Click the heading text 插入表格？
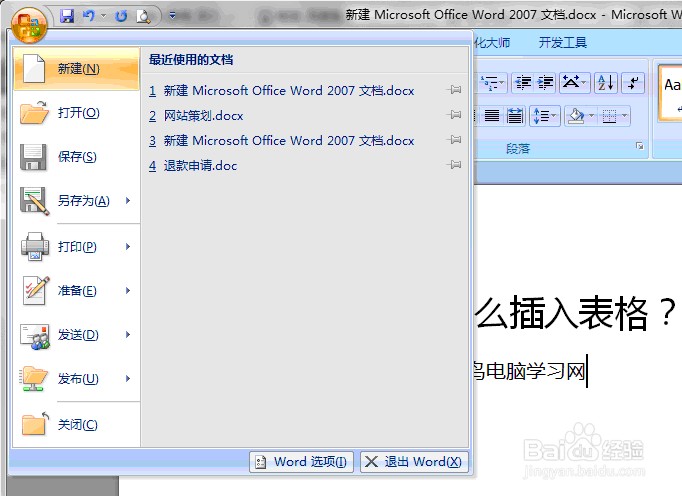The image size is (682, 496). (593, 312)
